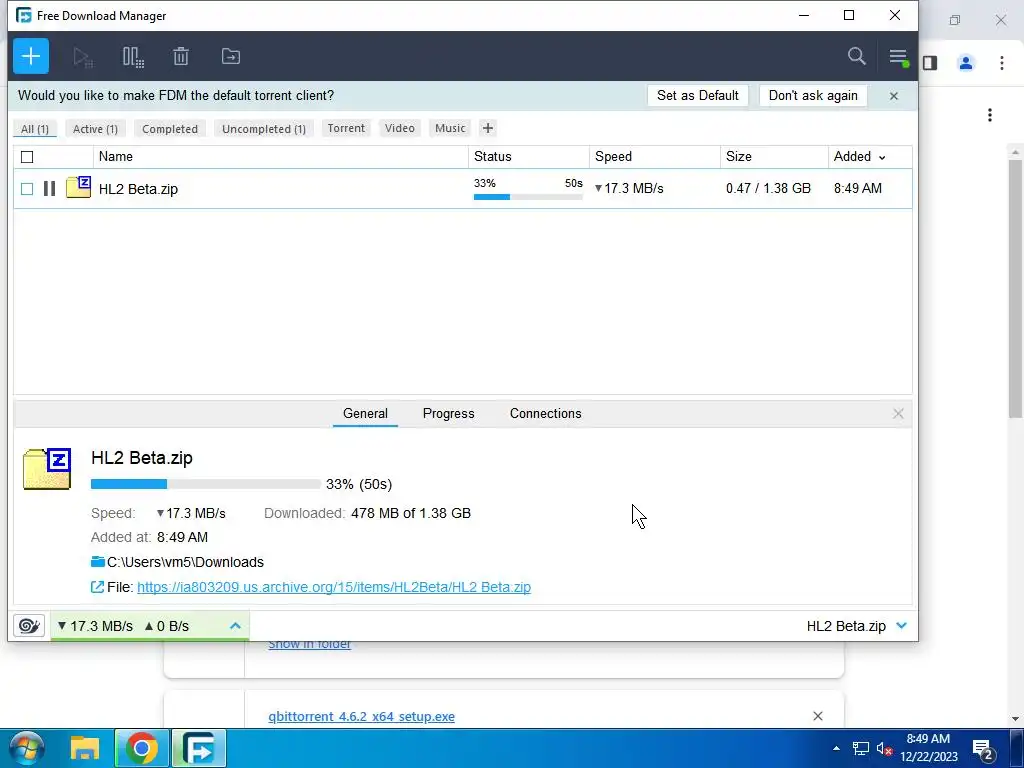Click the taskbar clock showing 8:49 AM

[x=929, y=748]
